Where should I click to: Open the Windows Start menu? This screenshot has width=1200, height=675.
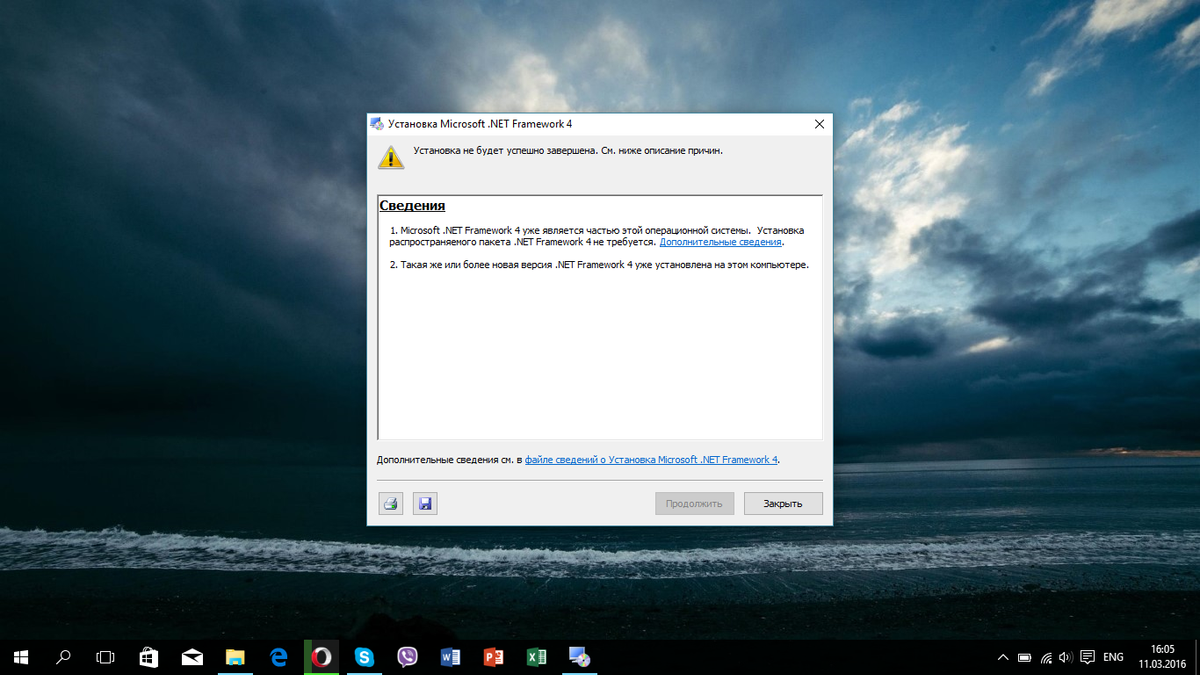tap(21, 657)
